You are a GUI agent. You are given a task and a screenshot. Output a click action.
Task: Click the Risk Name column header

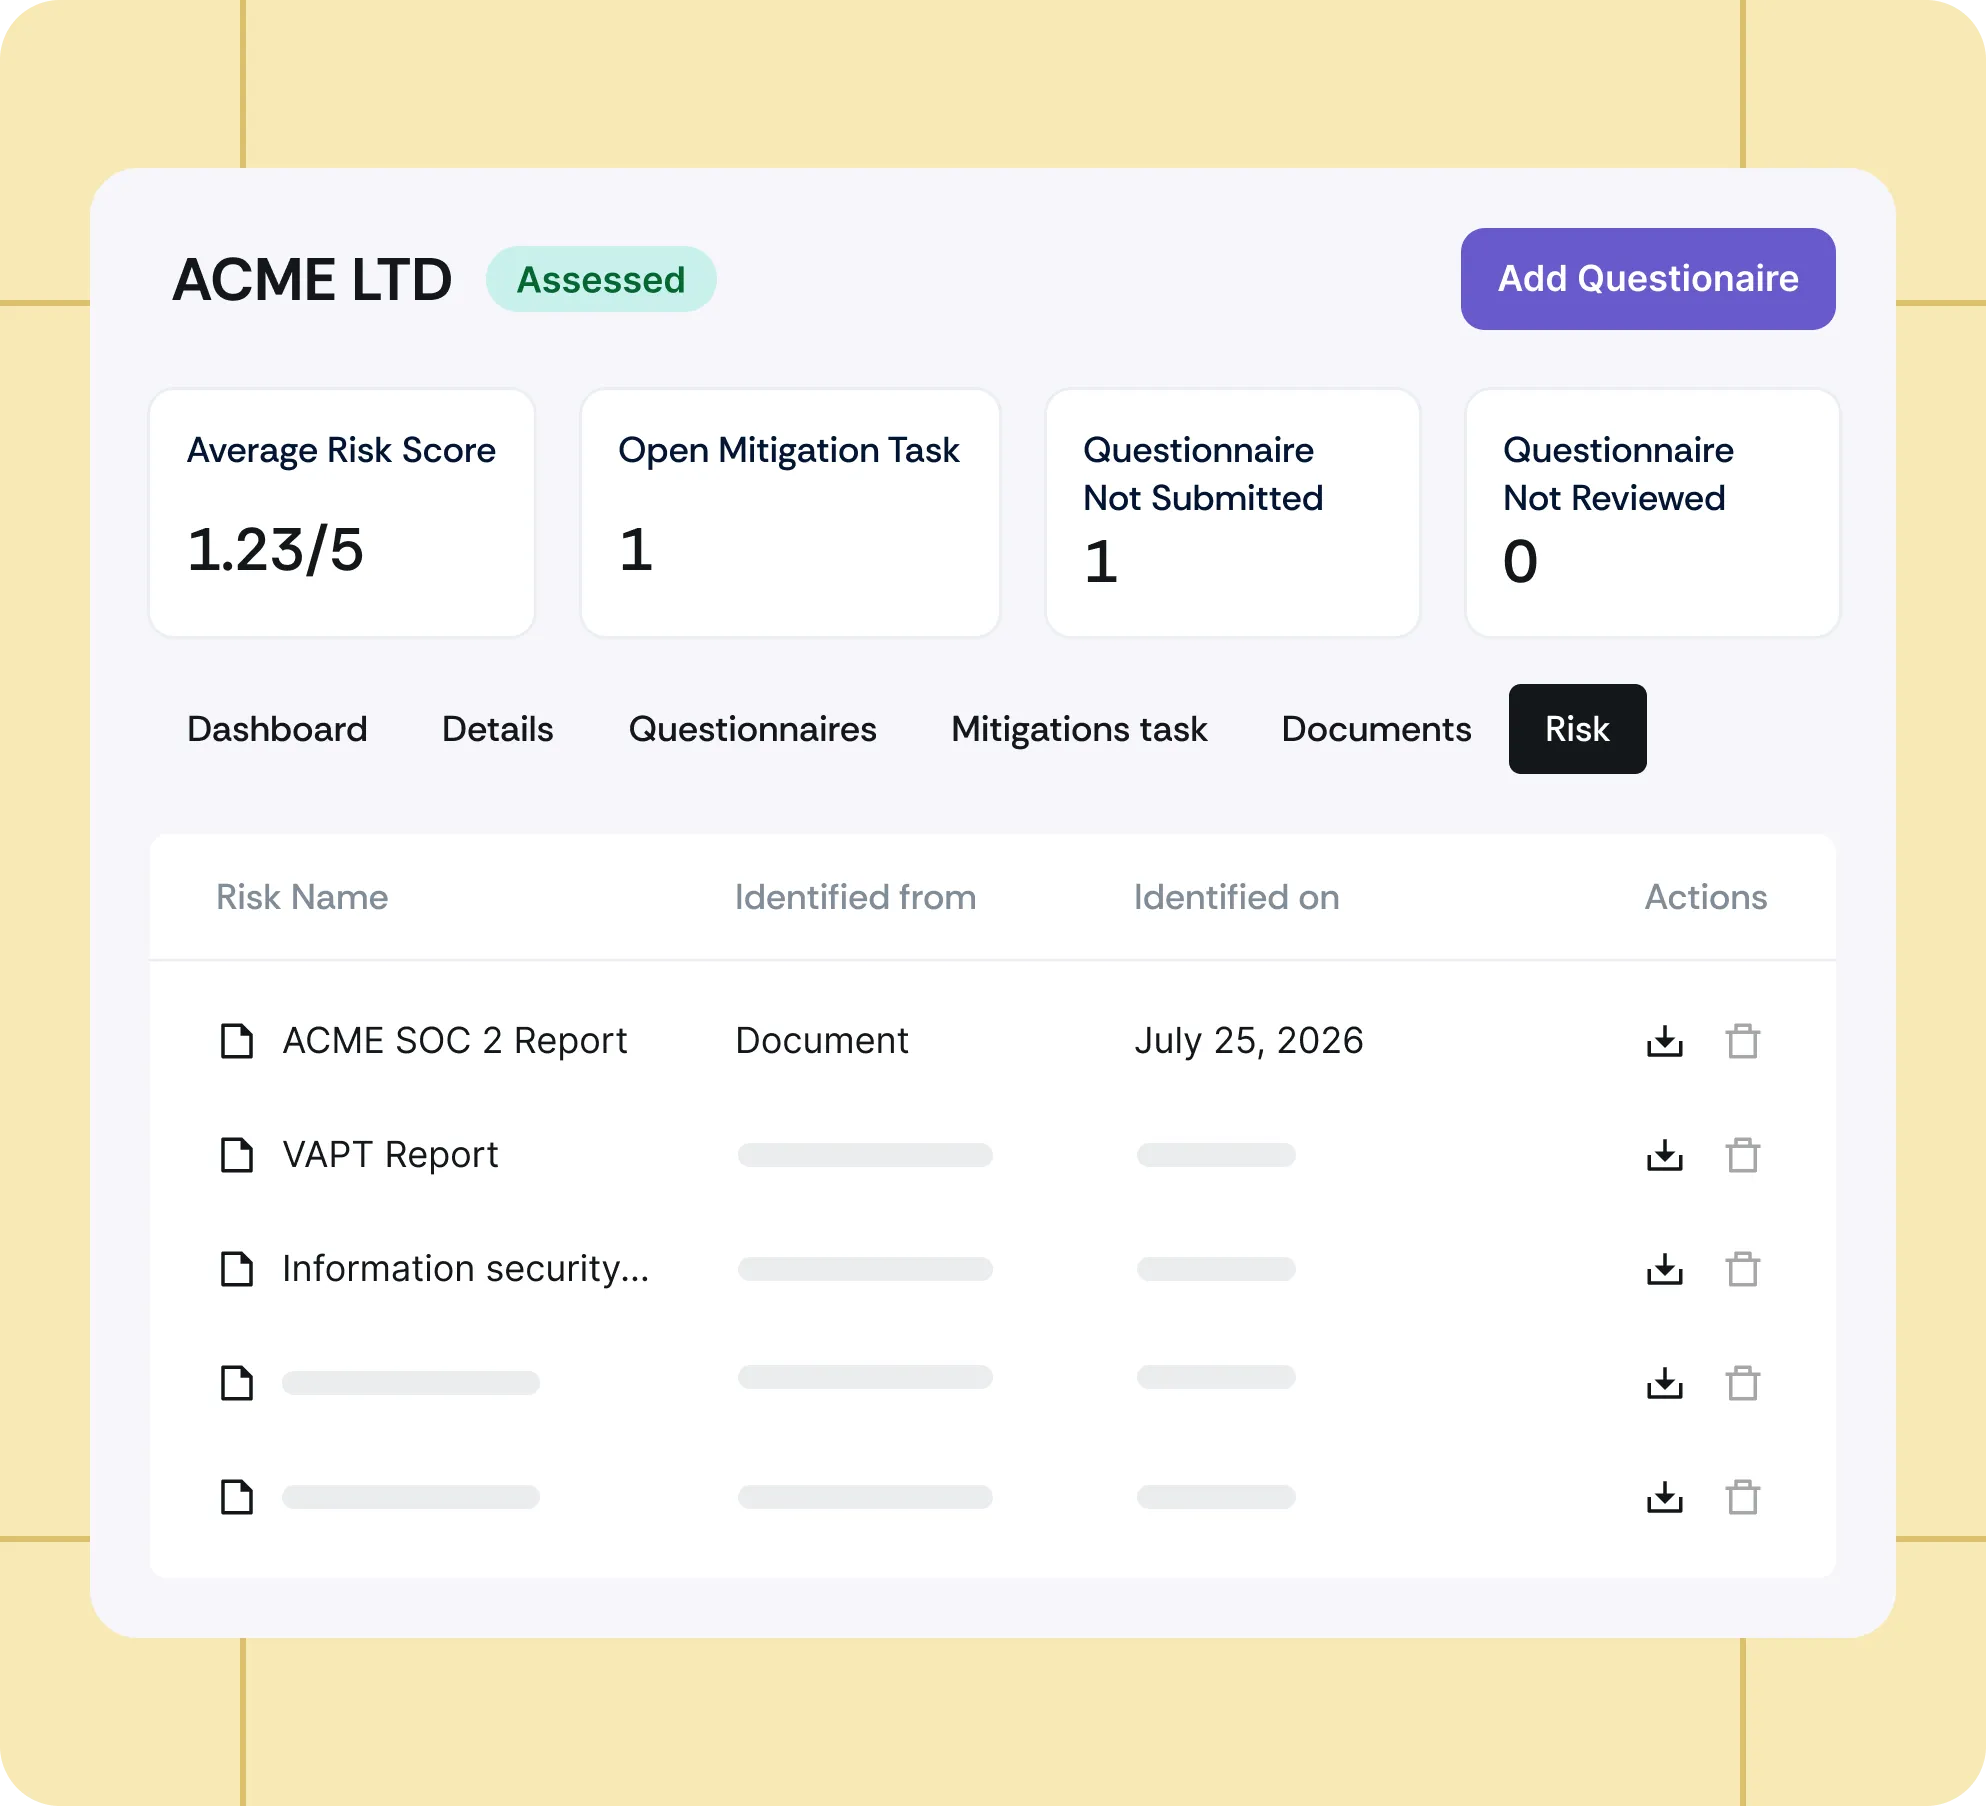tap(302, 897)
